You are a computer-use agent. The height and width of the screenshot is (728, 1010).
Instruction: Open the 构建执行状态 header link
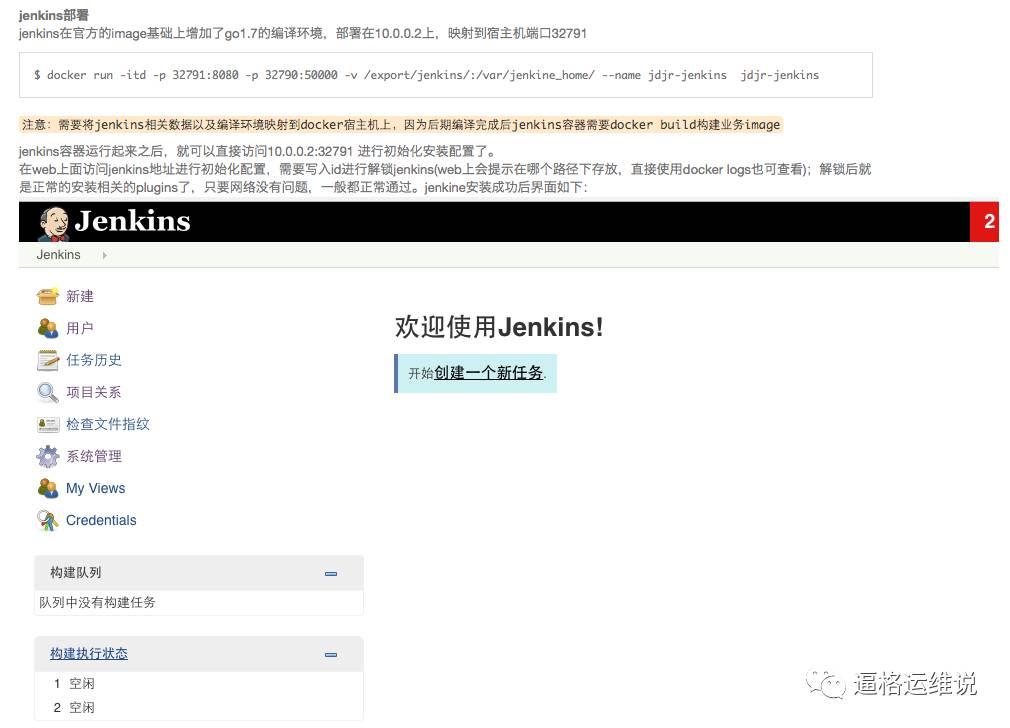point(89,654)
